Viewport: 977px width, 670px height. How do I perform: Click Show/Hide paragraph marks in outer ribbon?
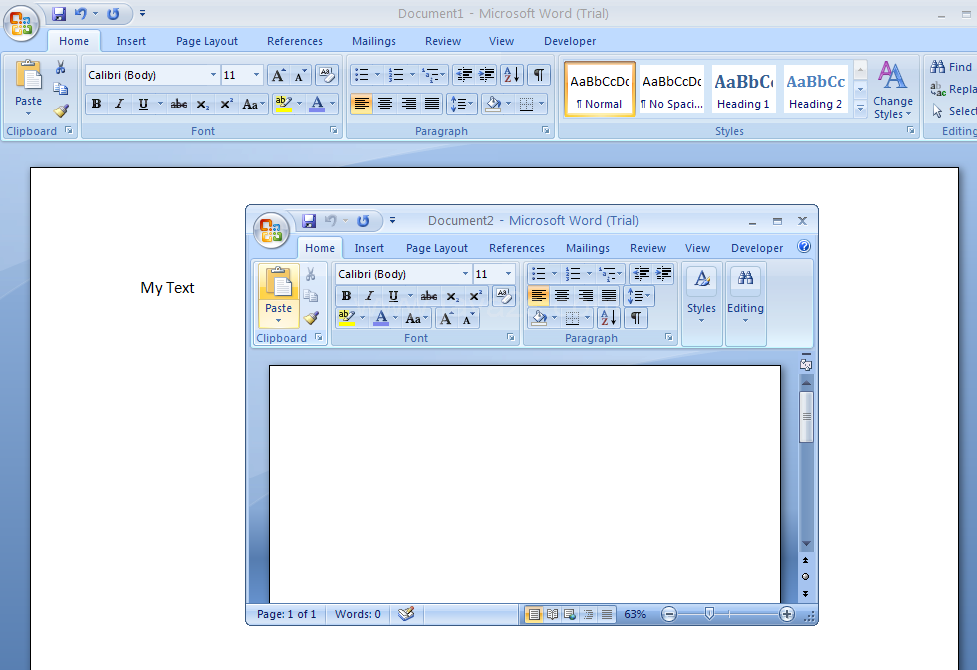pos(539,75)
